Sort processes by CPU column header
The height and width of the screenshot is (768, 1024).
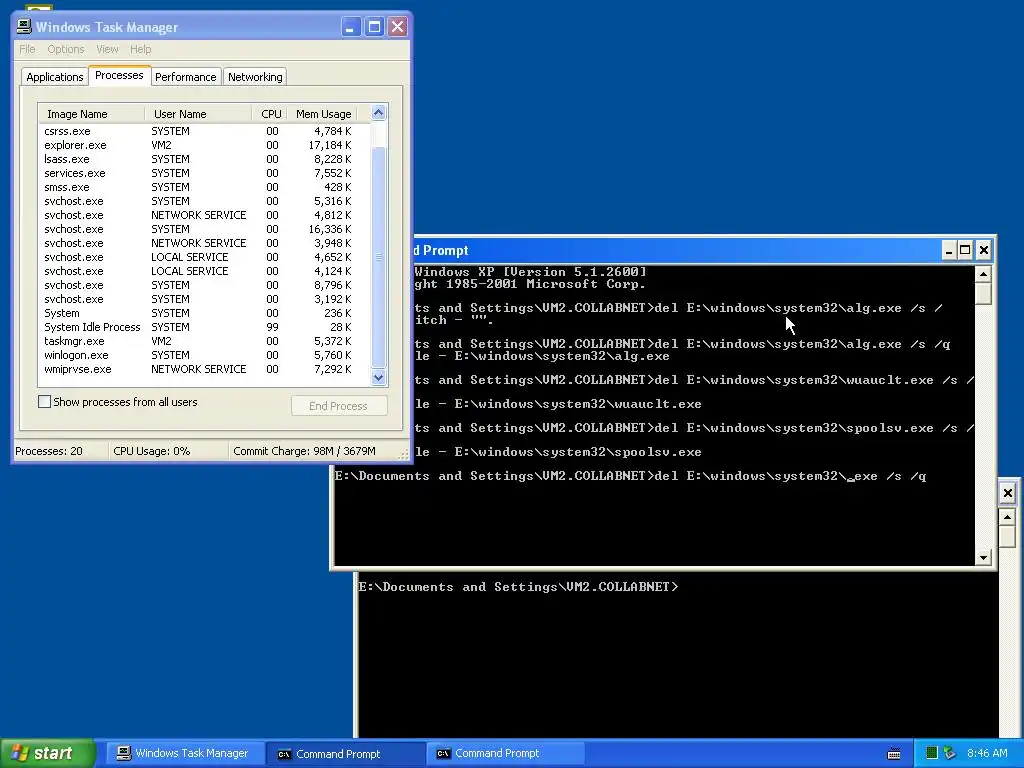pos(269,114)
